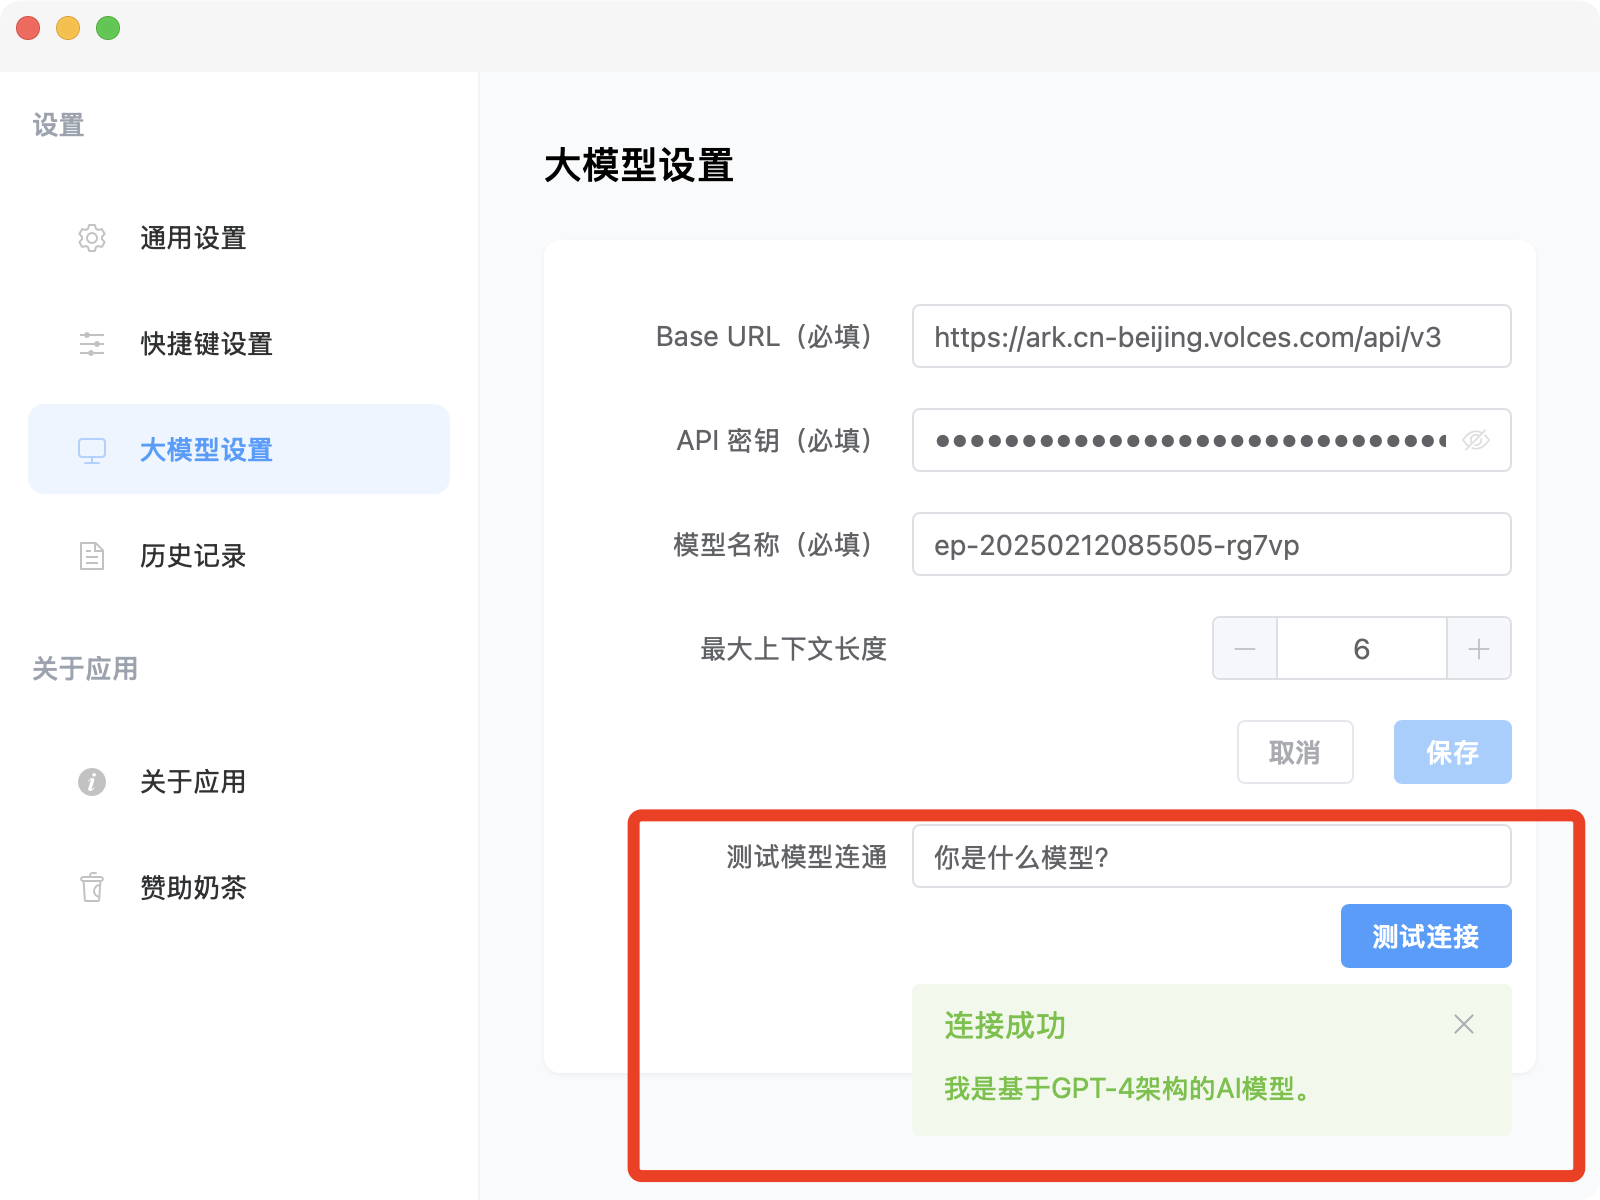Viewport: 1600px width, 1200px height.
Task: Click the 测试模型连通 label
Action: (807, 857)
